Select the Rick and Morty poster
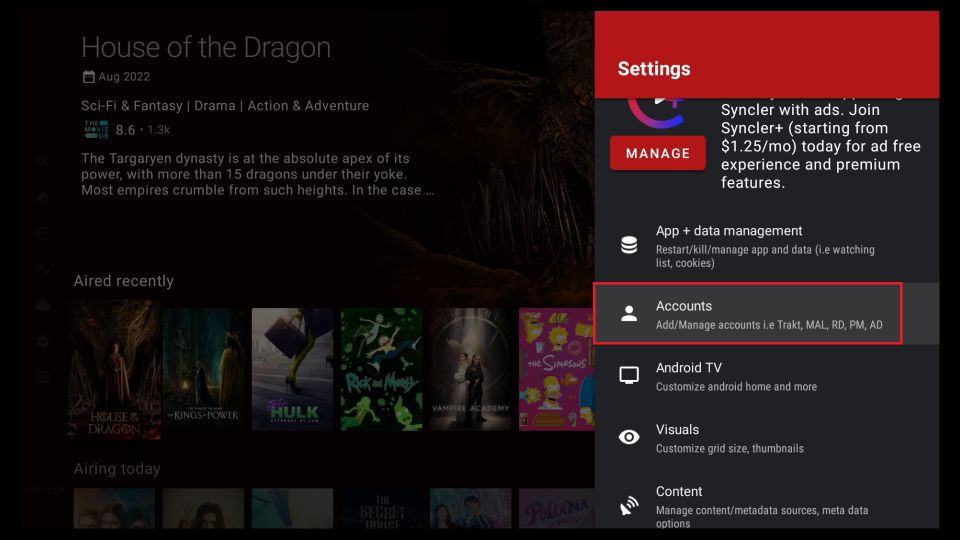The image size is (960, 540). point(381,369)
